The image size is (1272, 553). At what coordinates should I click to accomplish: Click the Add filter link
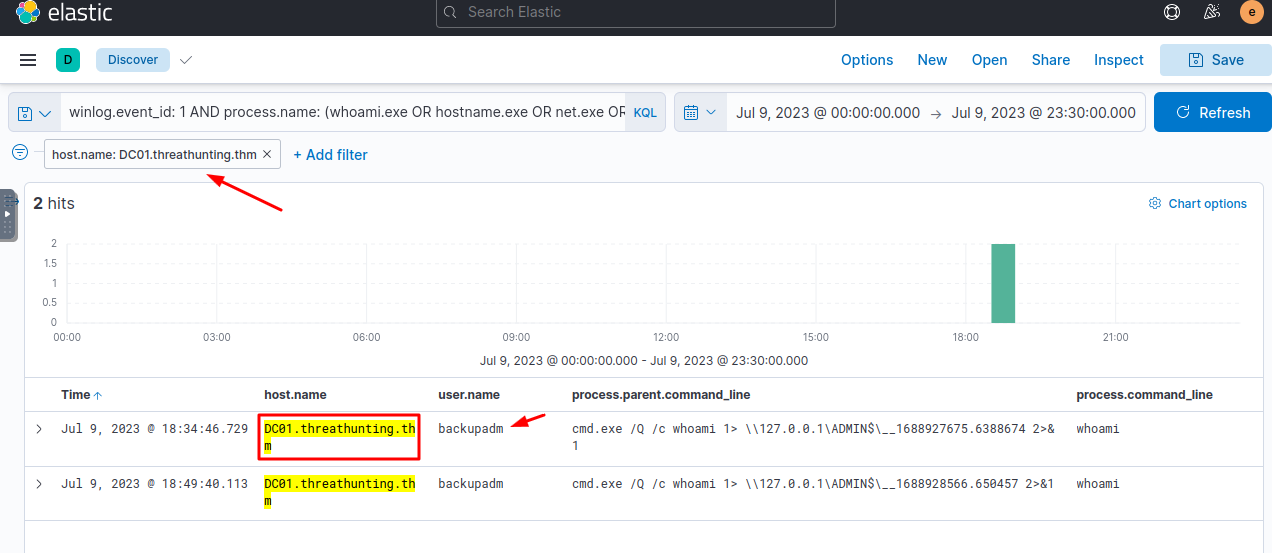click(330, 155)
